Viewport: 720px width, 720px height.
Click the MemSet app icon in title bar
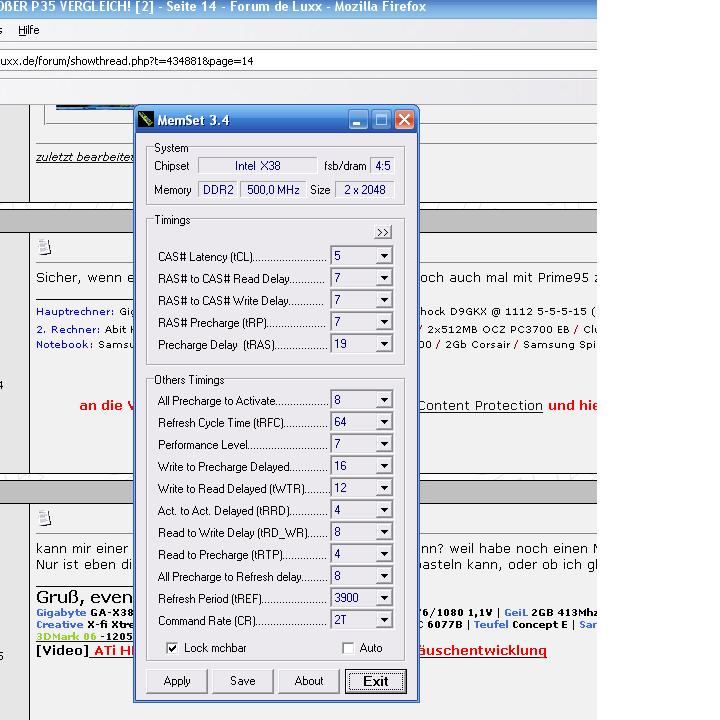tap(146, 119)
